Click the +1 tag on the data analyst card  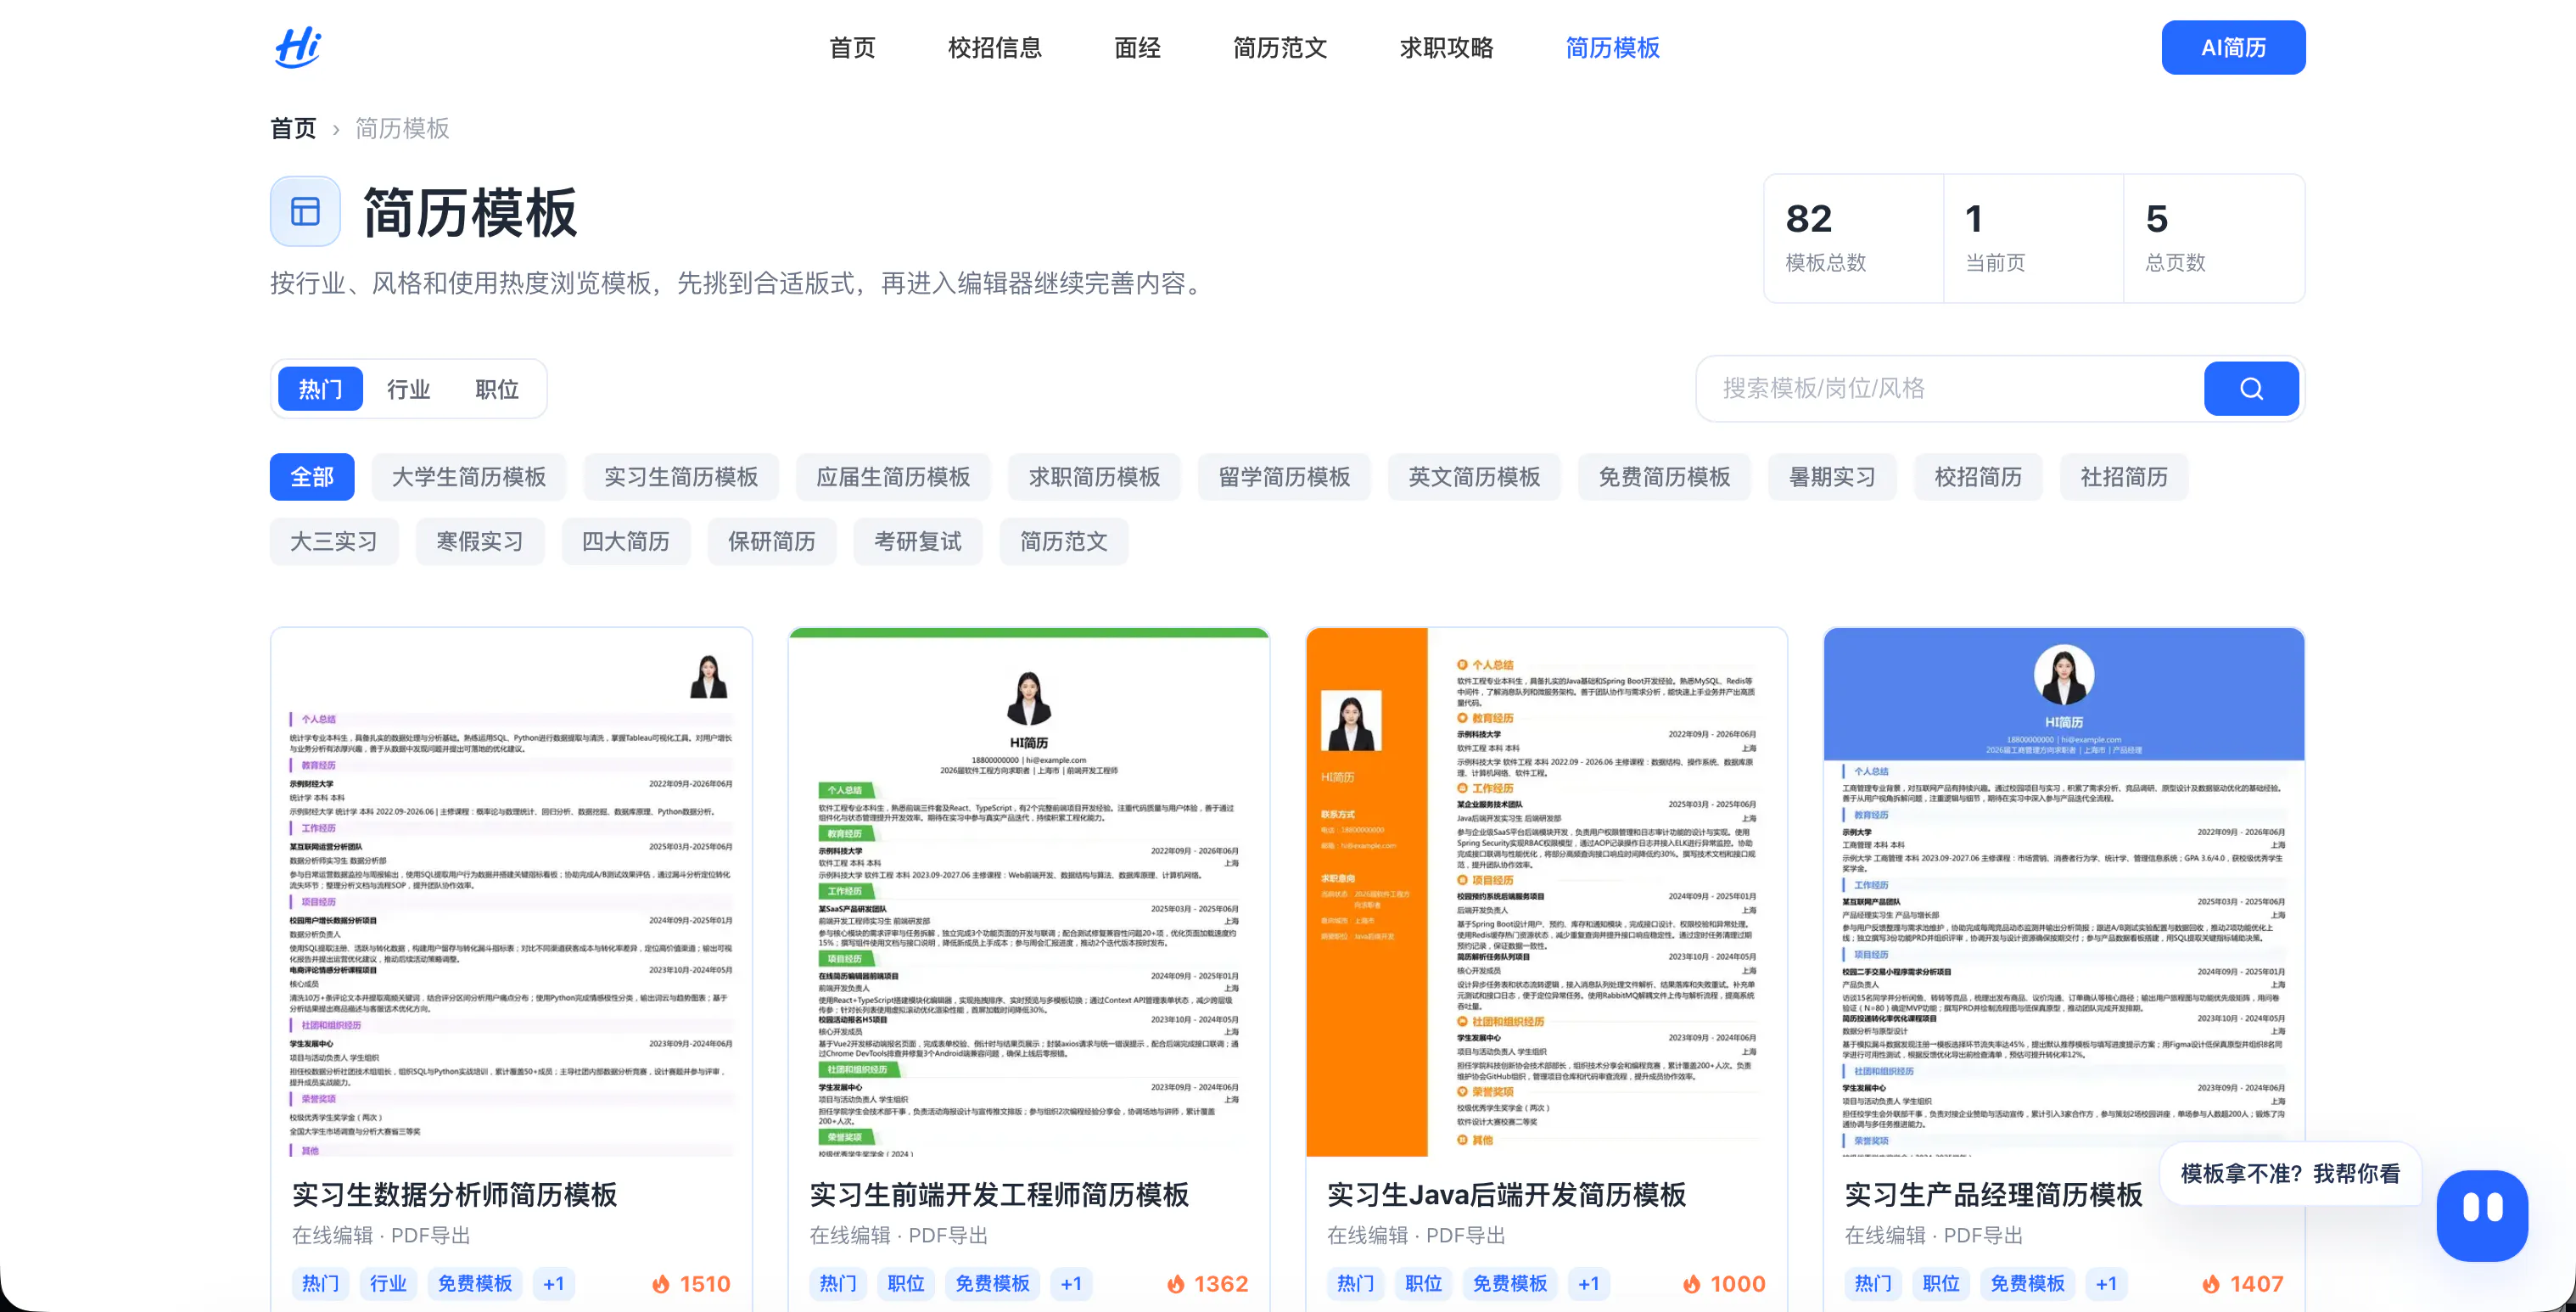554,1283
